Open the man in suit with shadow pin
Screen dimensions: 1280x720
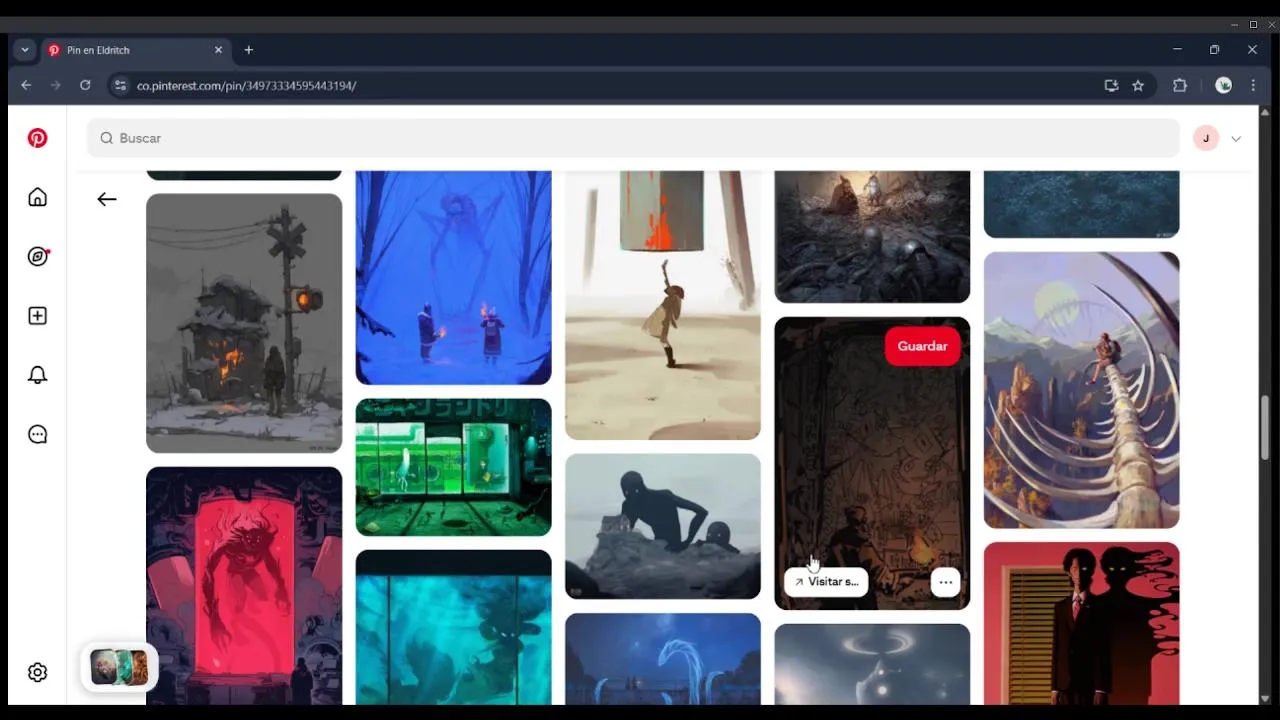[x=1081, y=624]
